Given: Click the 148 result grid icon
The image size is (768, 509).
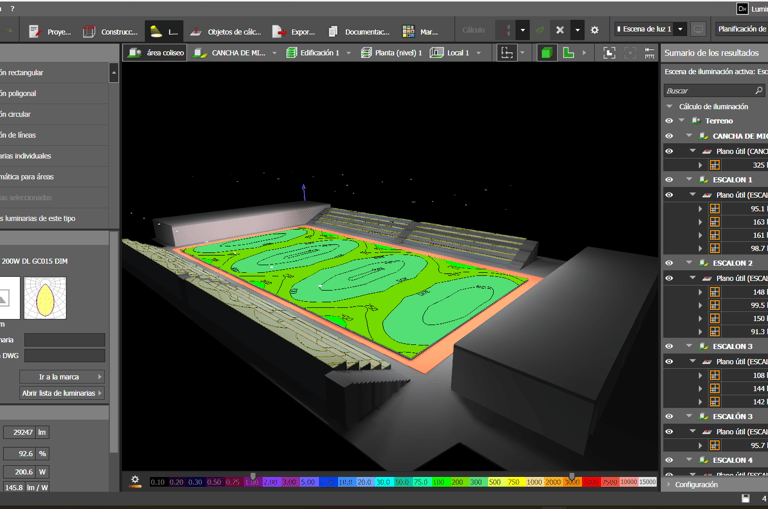Looking at the screenshot, I should click(715, 292).
